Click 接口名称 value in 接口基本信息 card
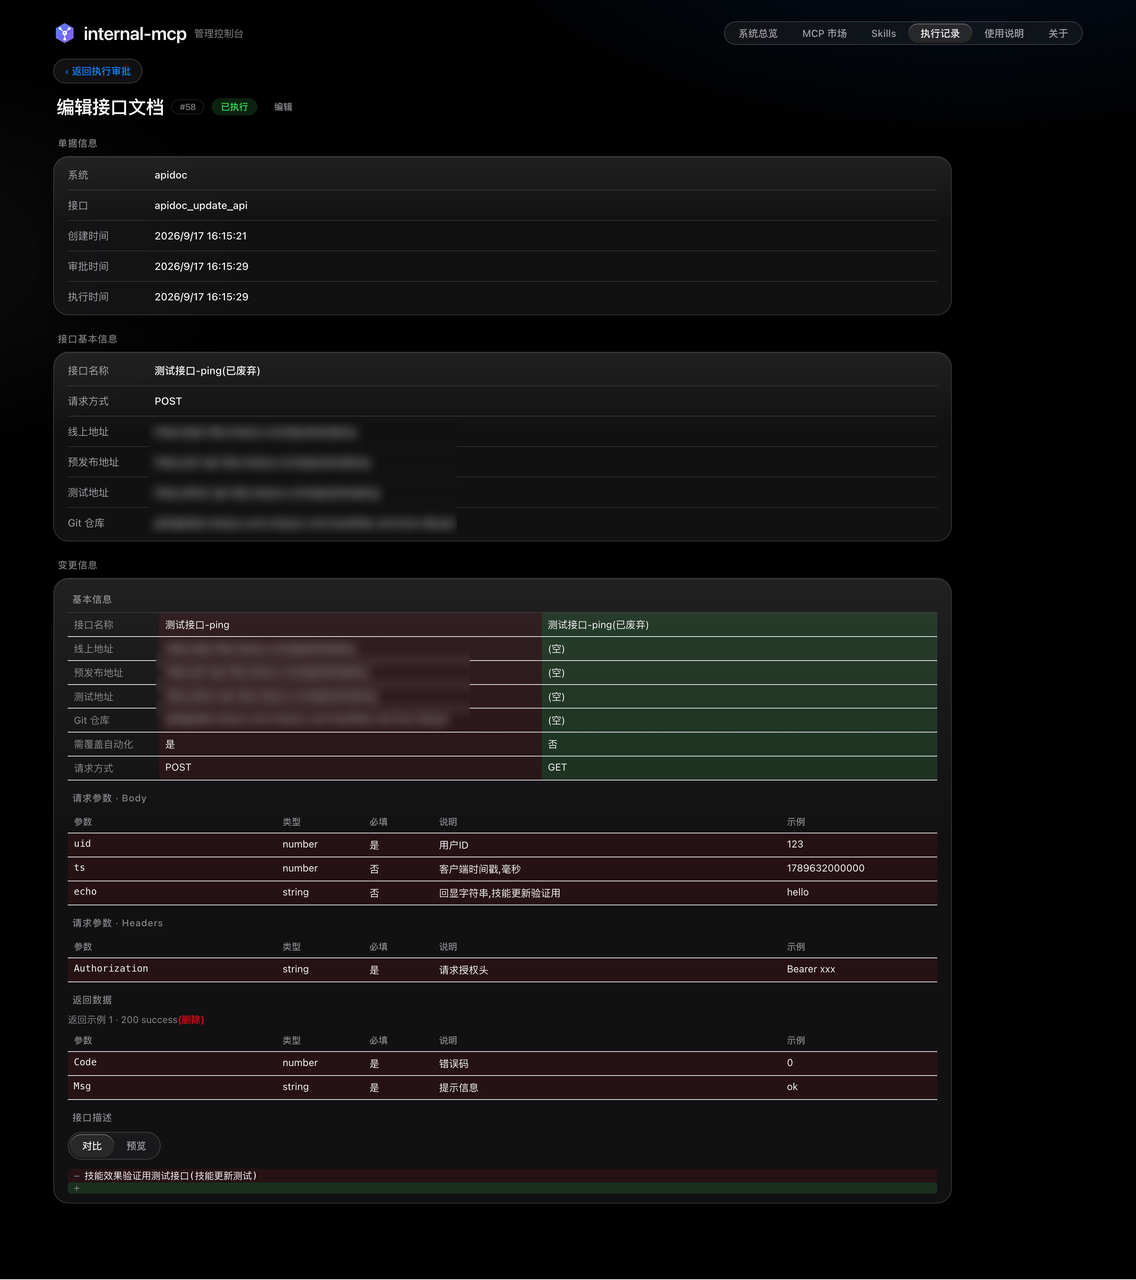1136x1280 pixels. click(207, 371)
